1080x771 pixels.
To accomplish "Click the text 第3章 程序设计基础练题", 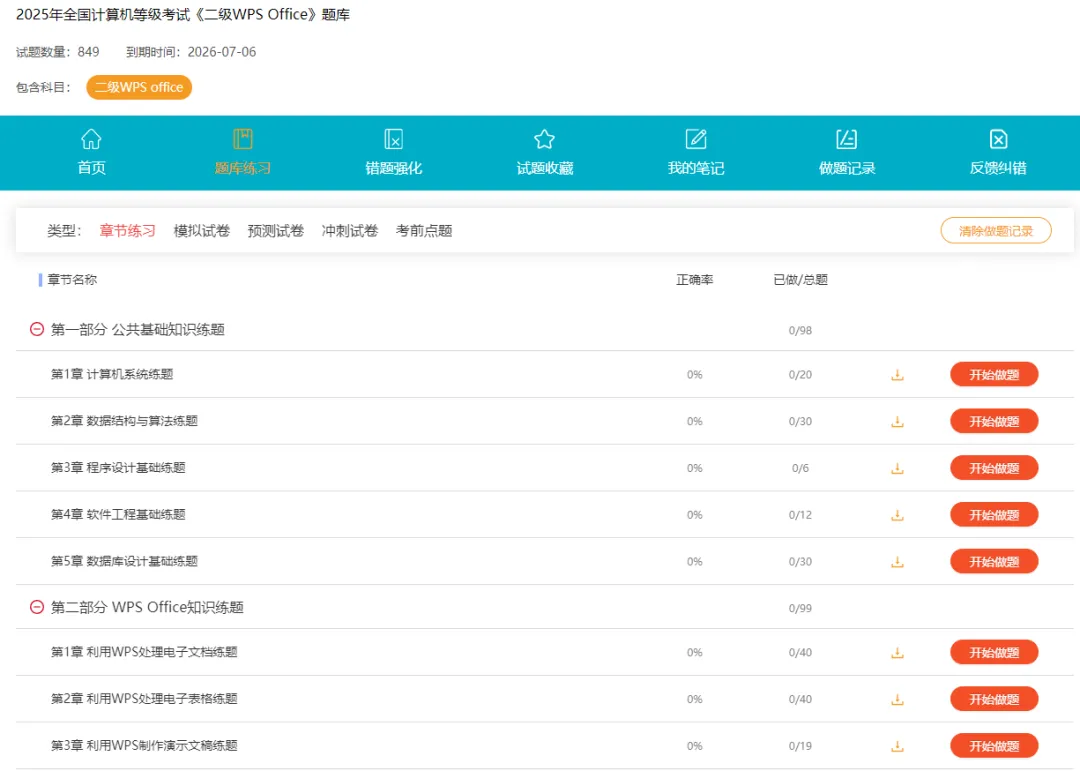I will (x=118, y=468).
